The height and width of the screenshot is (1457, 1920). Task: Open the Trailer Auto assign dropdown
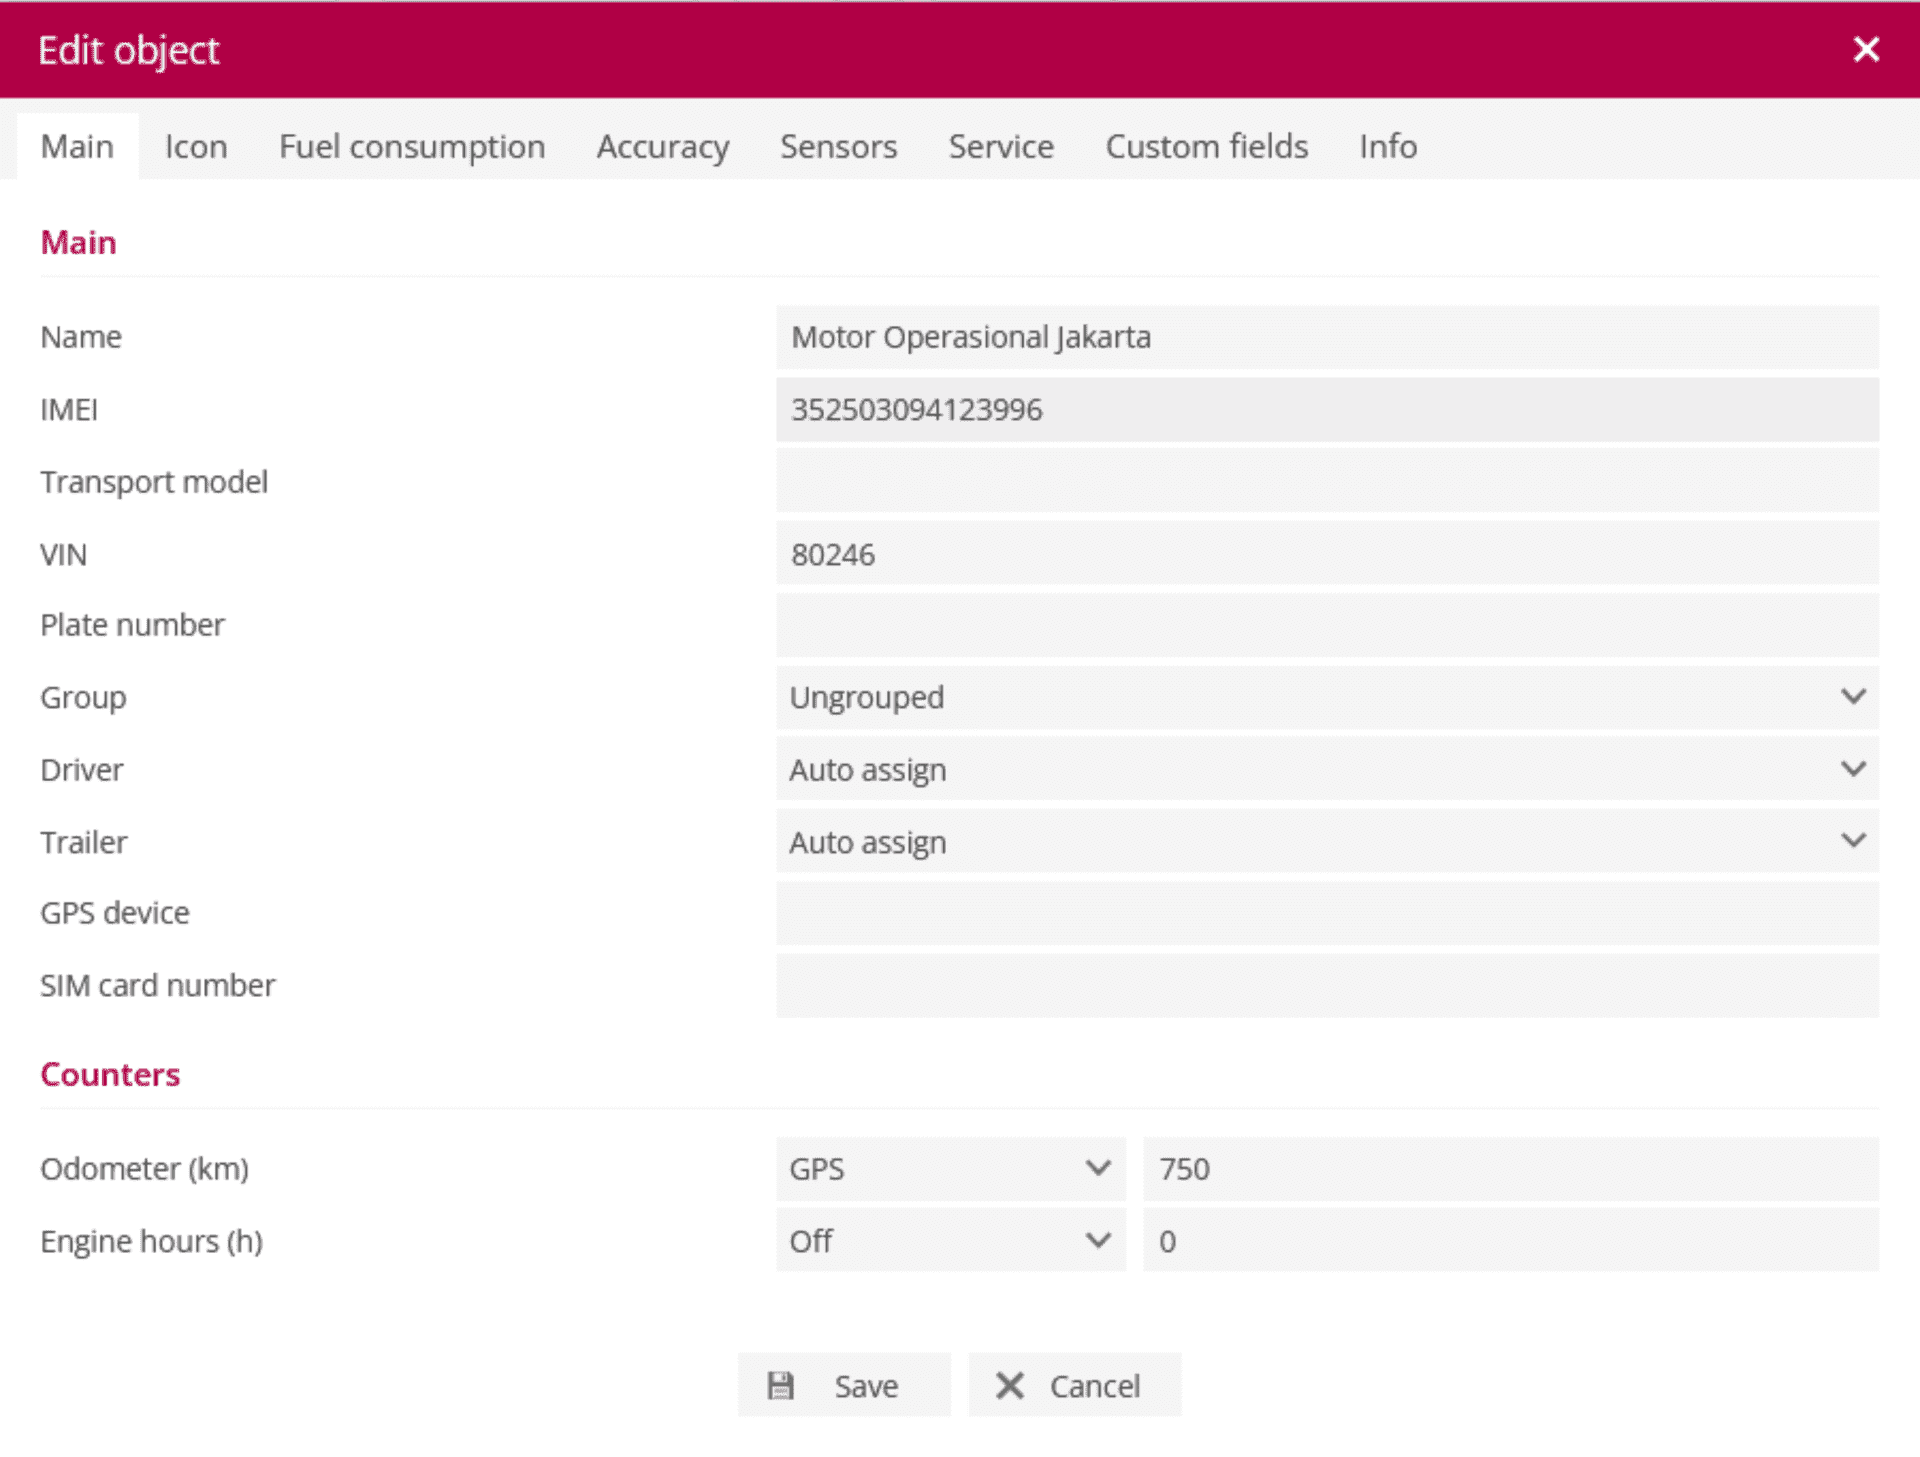tap(1326, 842)
